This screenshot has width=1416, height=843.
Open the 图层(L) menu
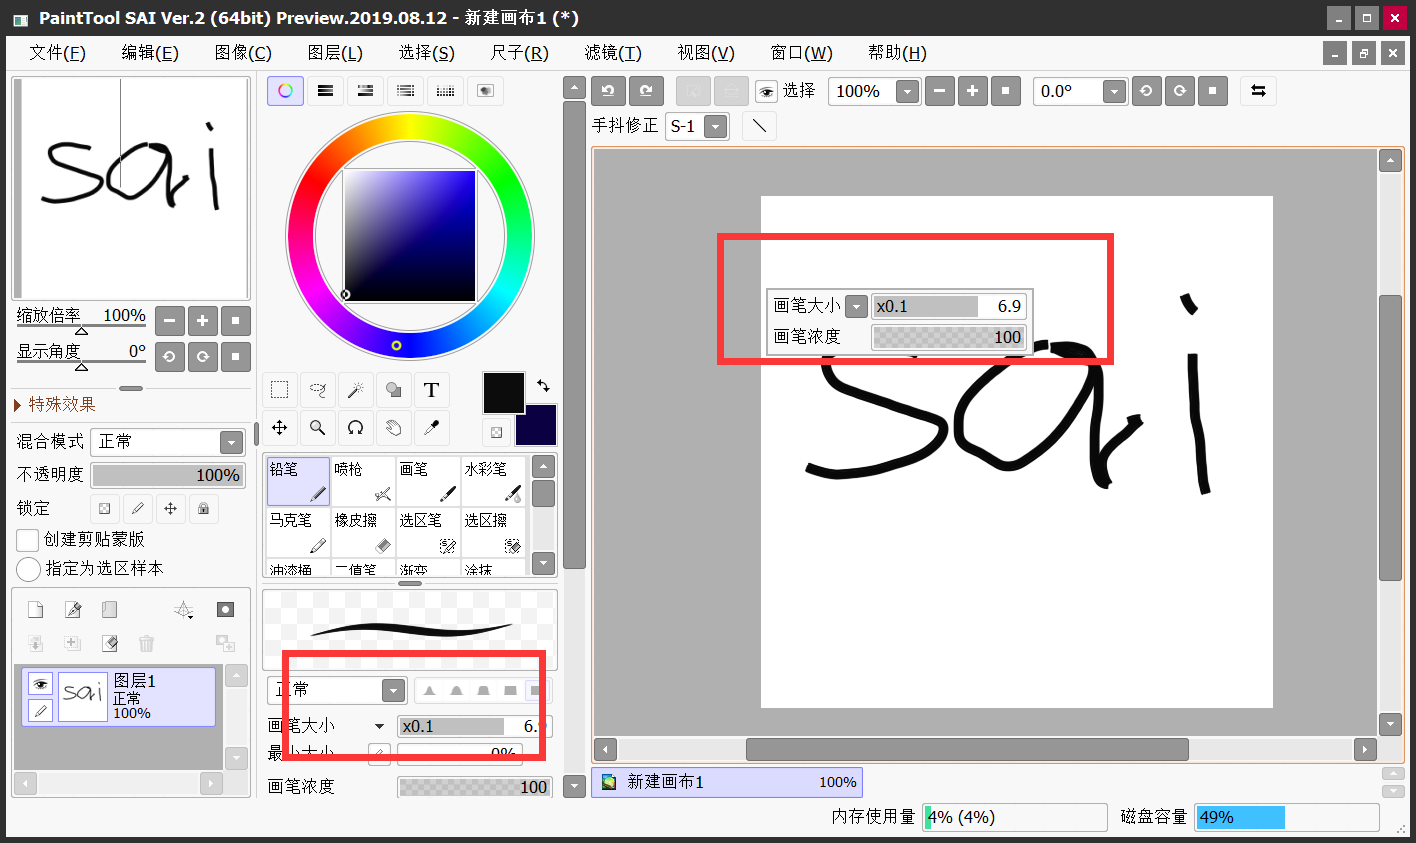point(335,53)
